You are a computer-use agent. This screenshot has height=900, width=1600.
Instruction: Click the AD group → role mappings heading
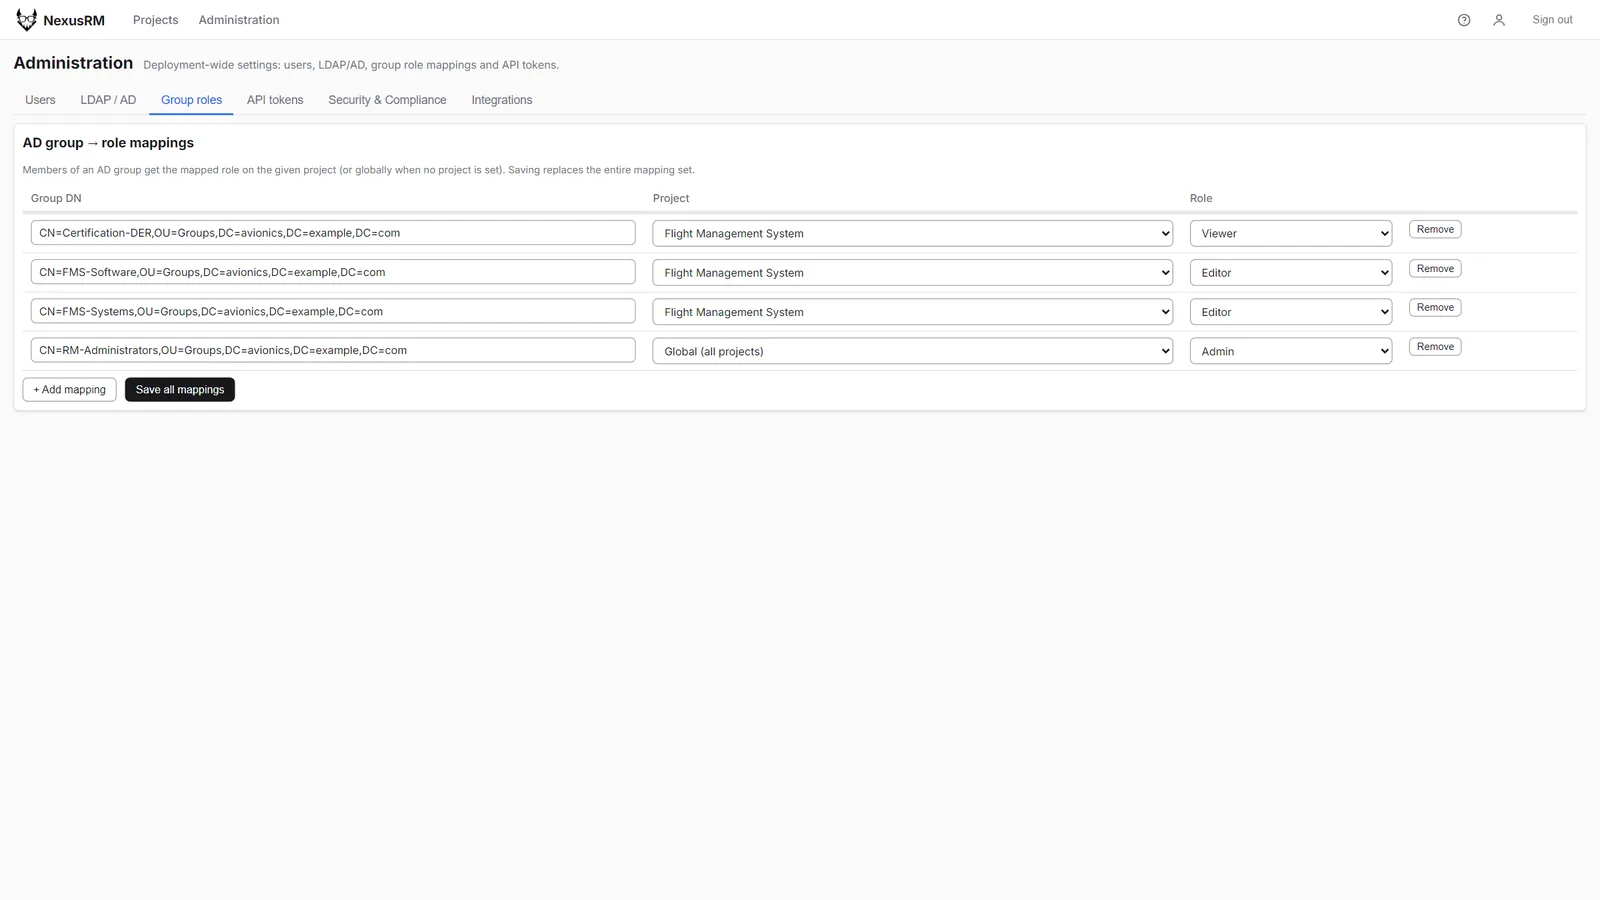click(108, 143)
